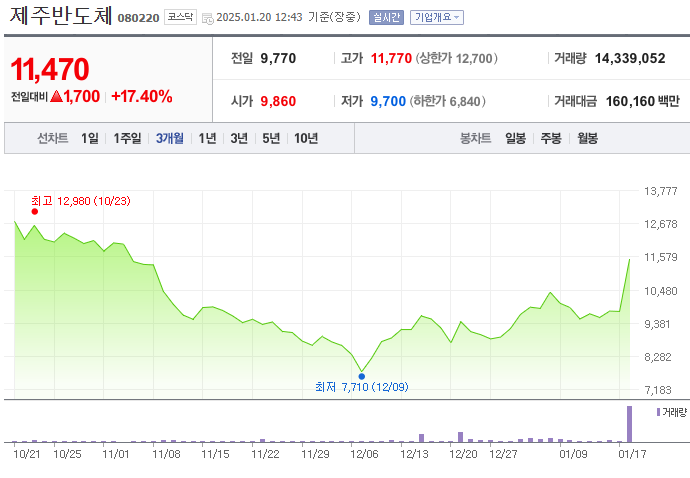690x478 pixels.
Task: Click the volume bar near 12/20
Action: click(460, 437)
